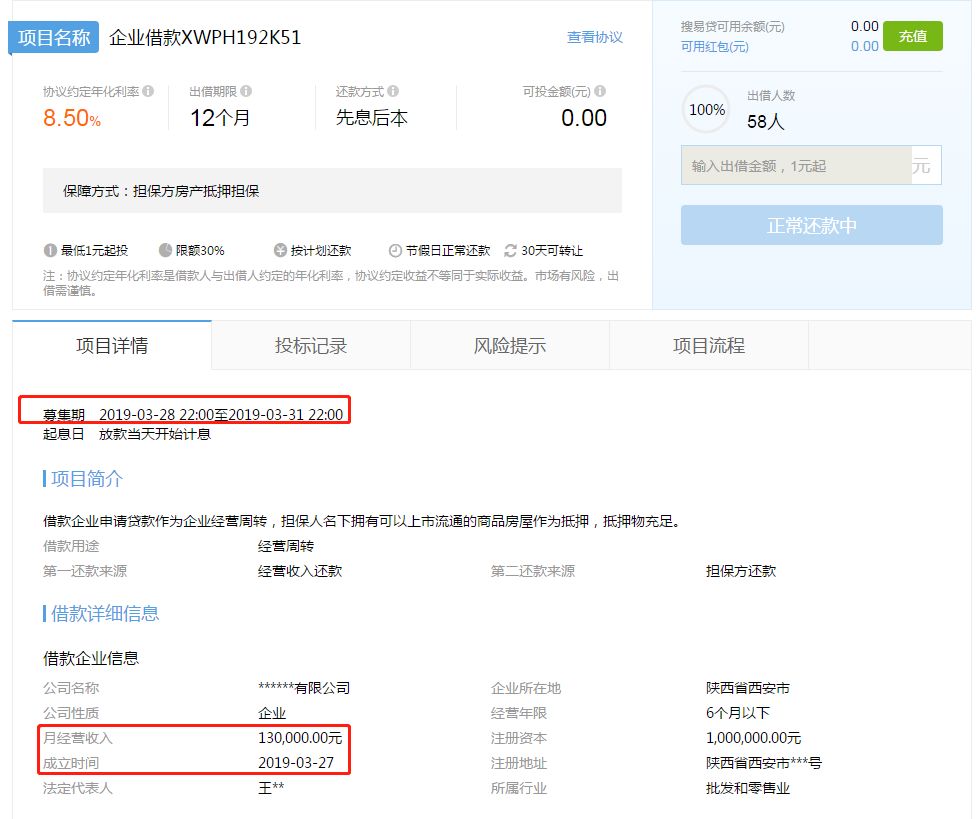Click the 王** legal representative name
Image resolution: width=976 pixels, height=819 pixels.
click(x=271, y=789)
